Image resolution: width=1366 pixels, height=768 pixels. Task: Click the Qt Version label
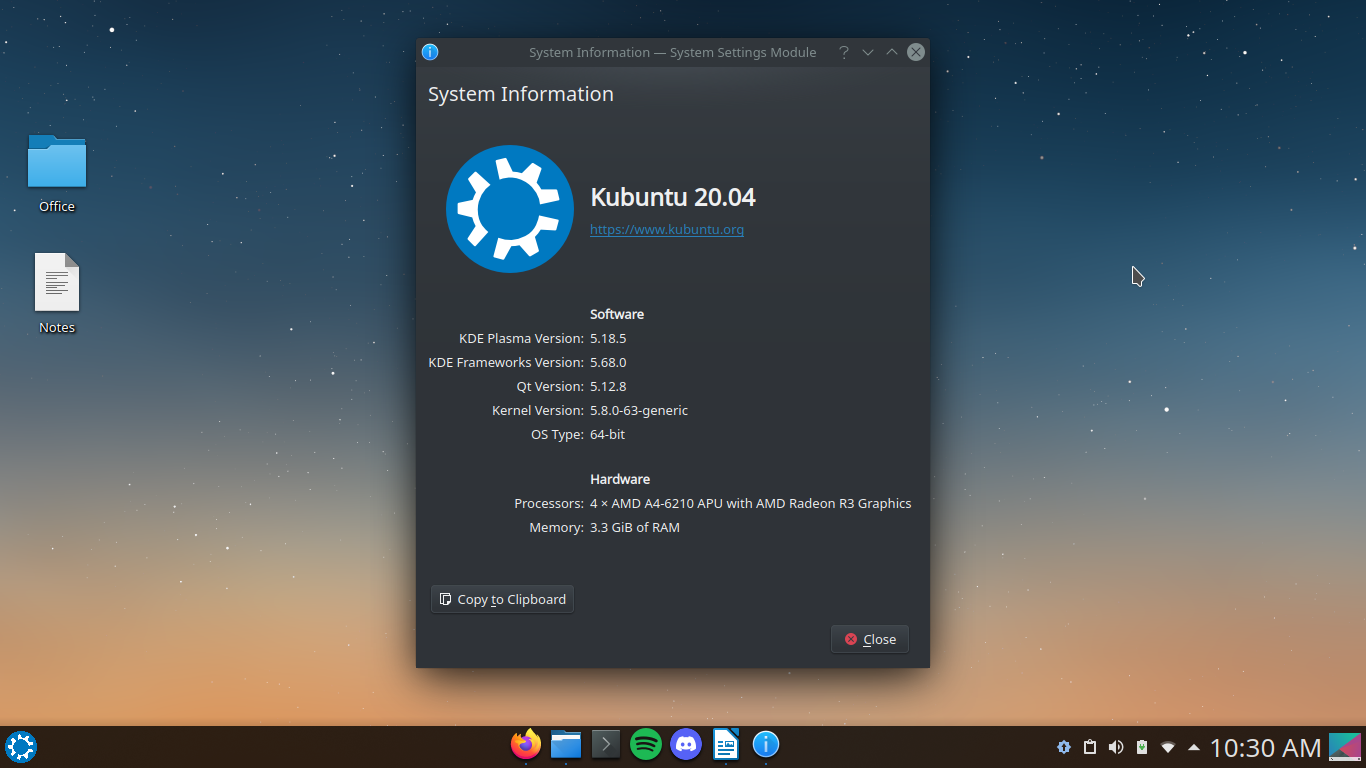click(x=550, y=386)
